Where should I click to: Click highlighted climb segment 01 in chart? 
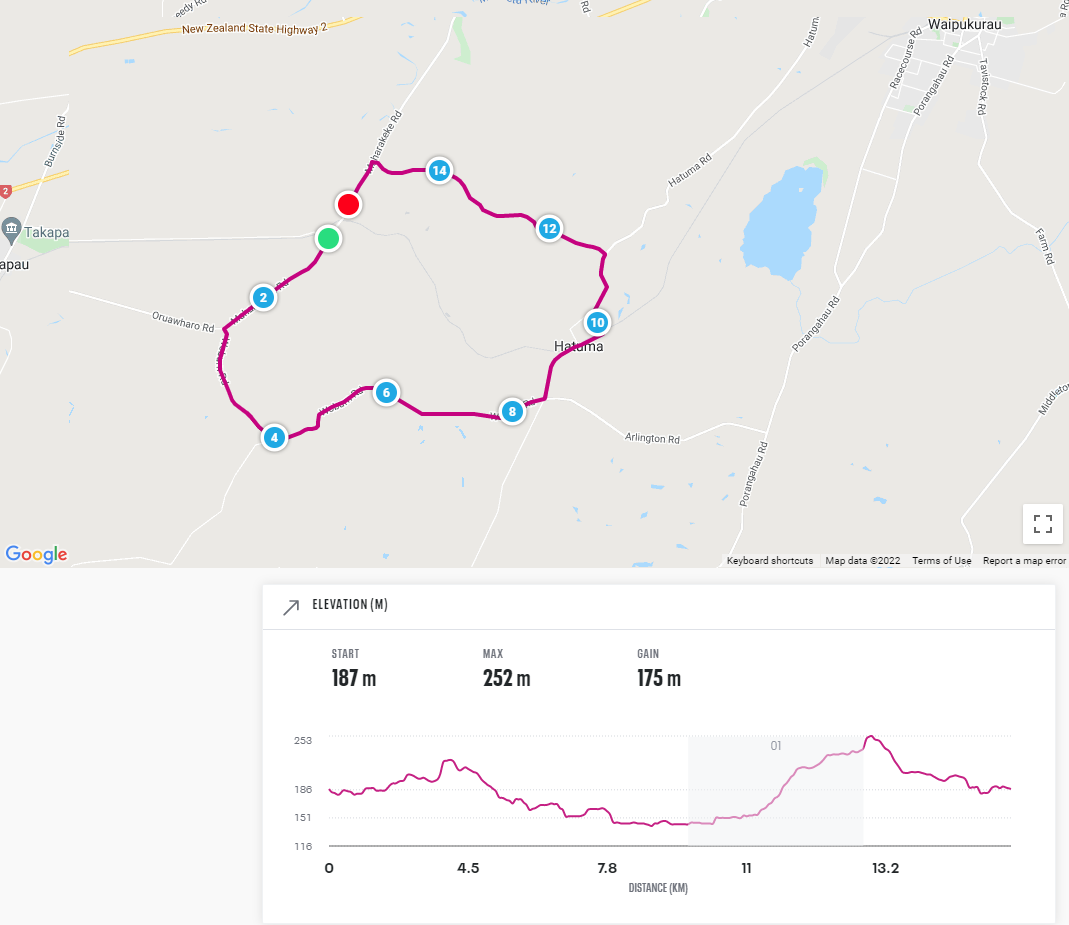click(x=776, y=791)
